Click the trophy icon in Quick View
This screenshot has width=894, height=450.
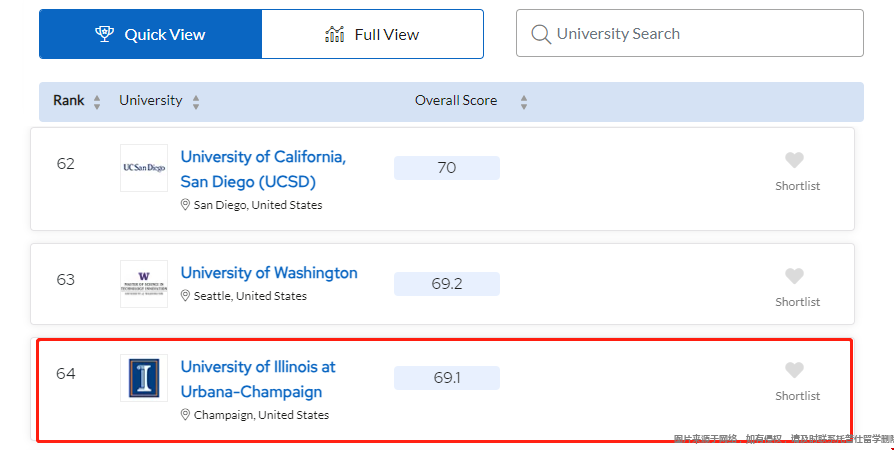[104, 34]
